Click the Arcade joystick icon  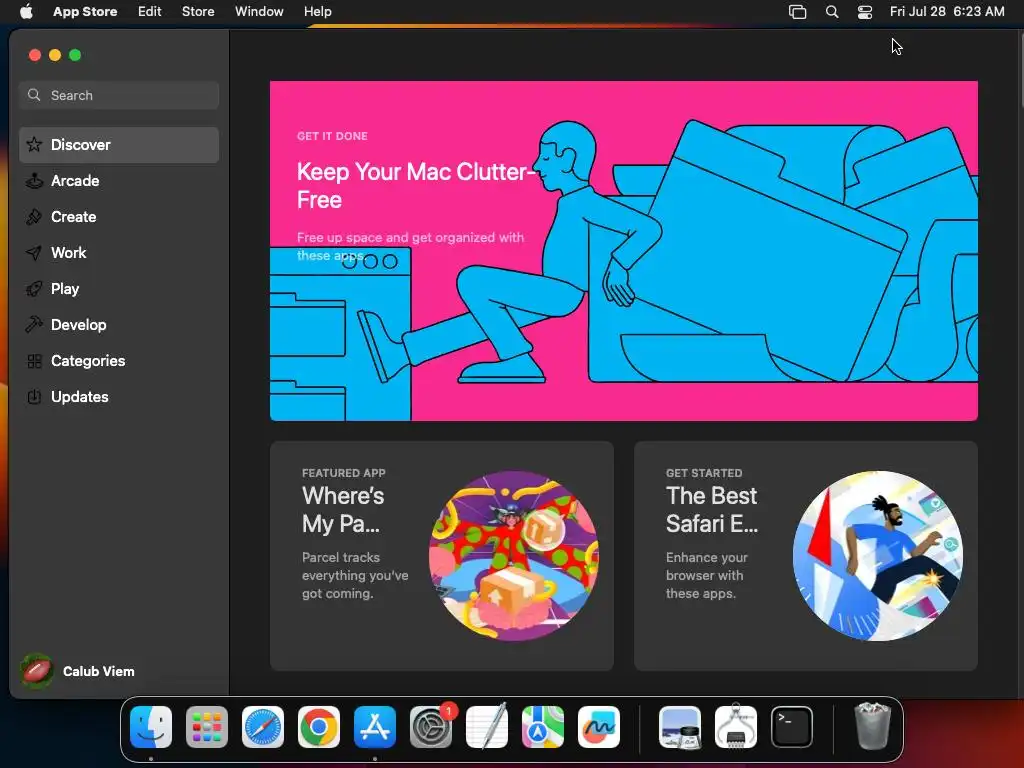pos(34,180)
